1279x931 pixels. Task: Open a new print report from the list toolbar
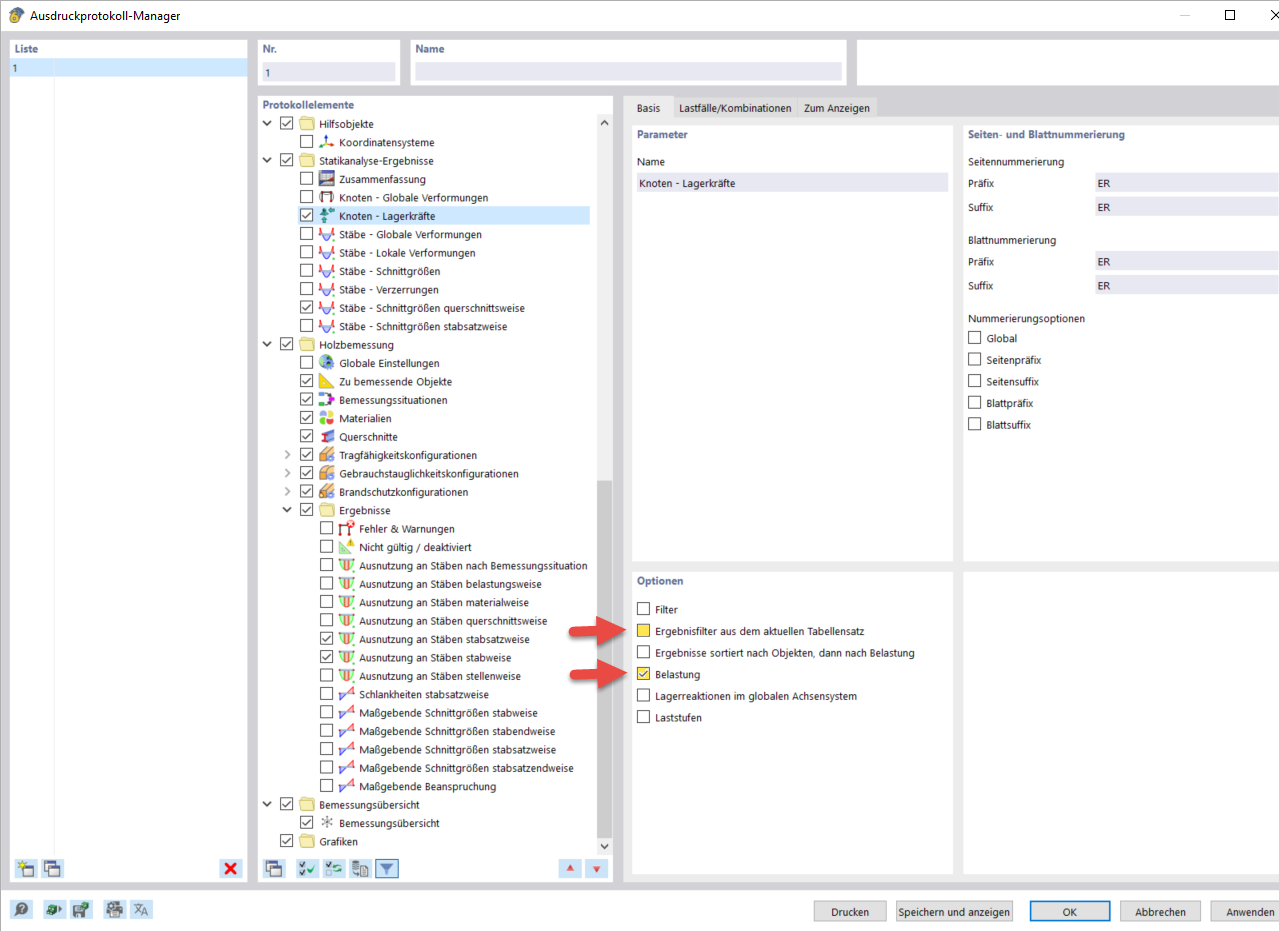[22, 869]
